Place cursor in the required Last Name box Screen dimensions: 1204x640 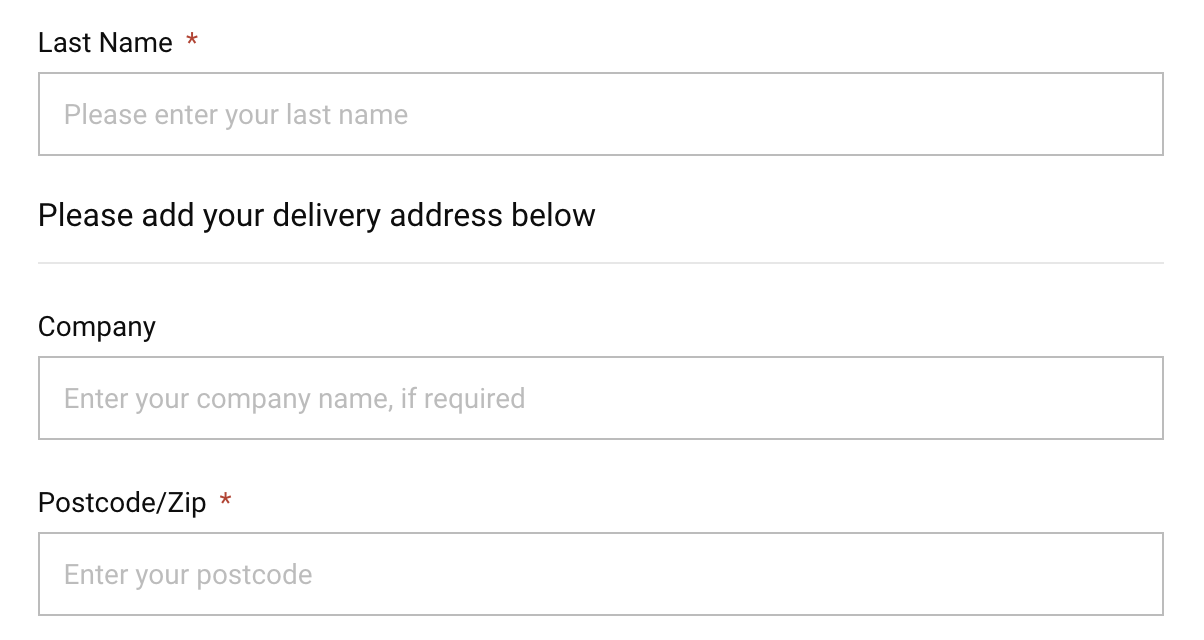[x=601, y=114]
